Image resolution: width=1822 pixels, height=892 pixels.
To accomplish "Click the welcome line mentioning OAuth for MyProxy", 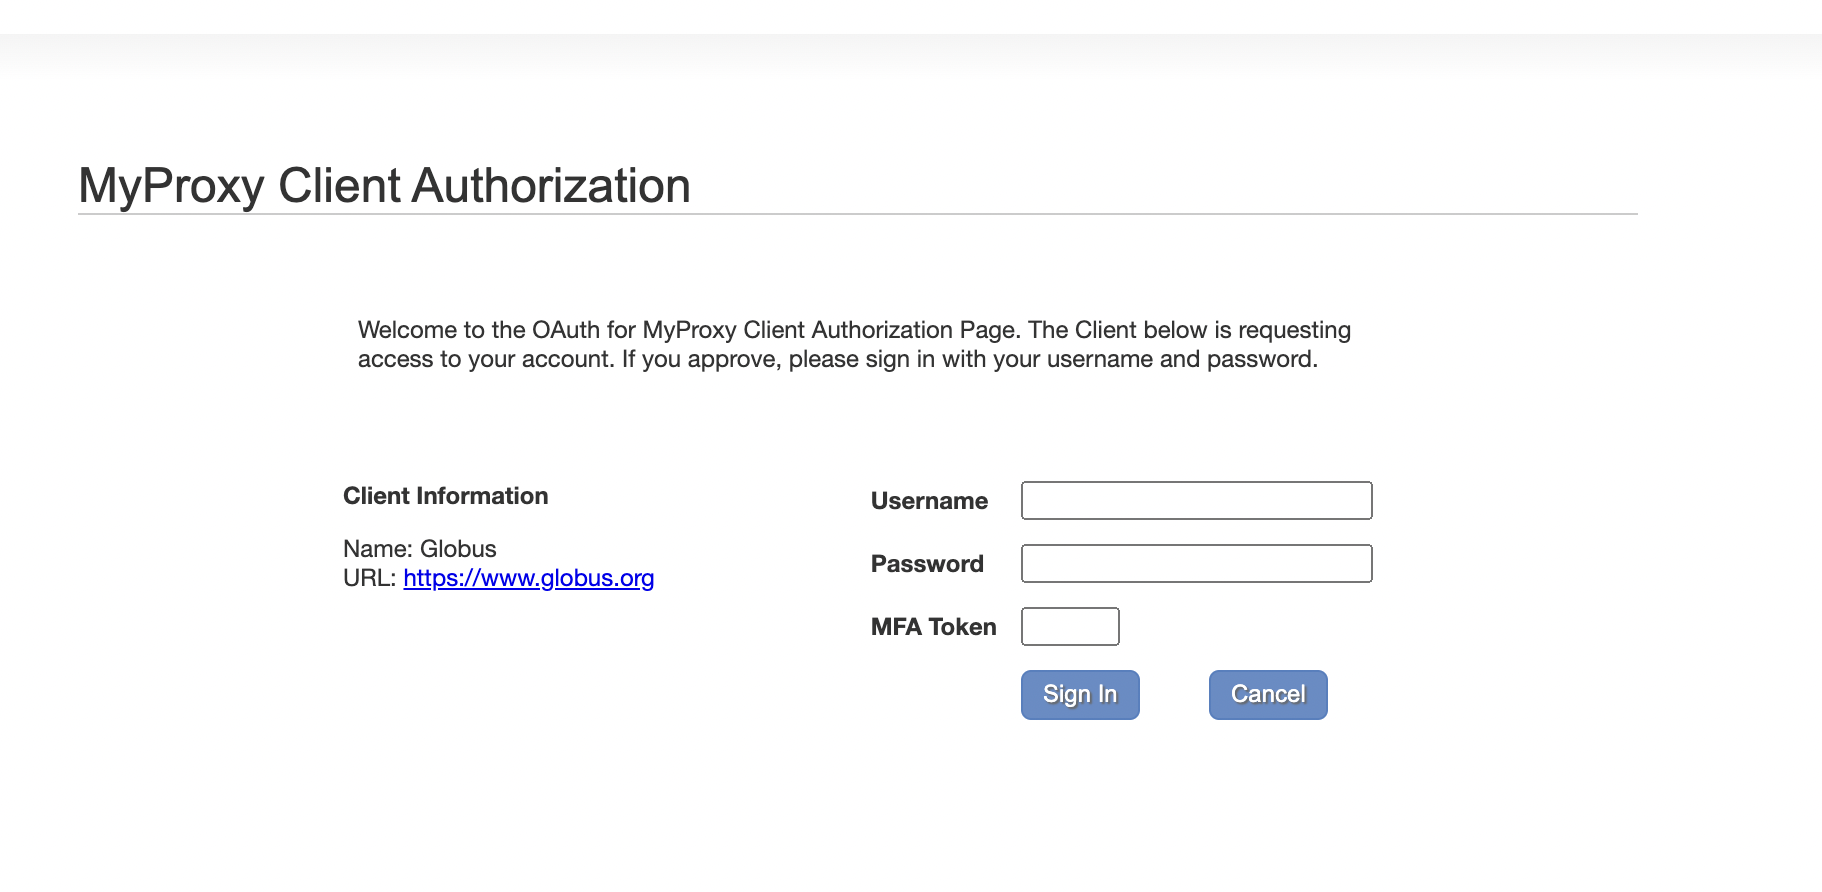I will (854, 330).
